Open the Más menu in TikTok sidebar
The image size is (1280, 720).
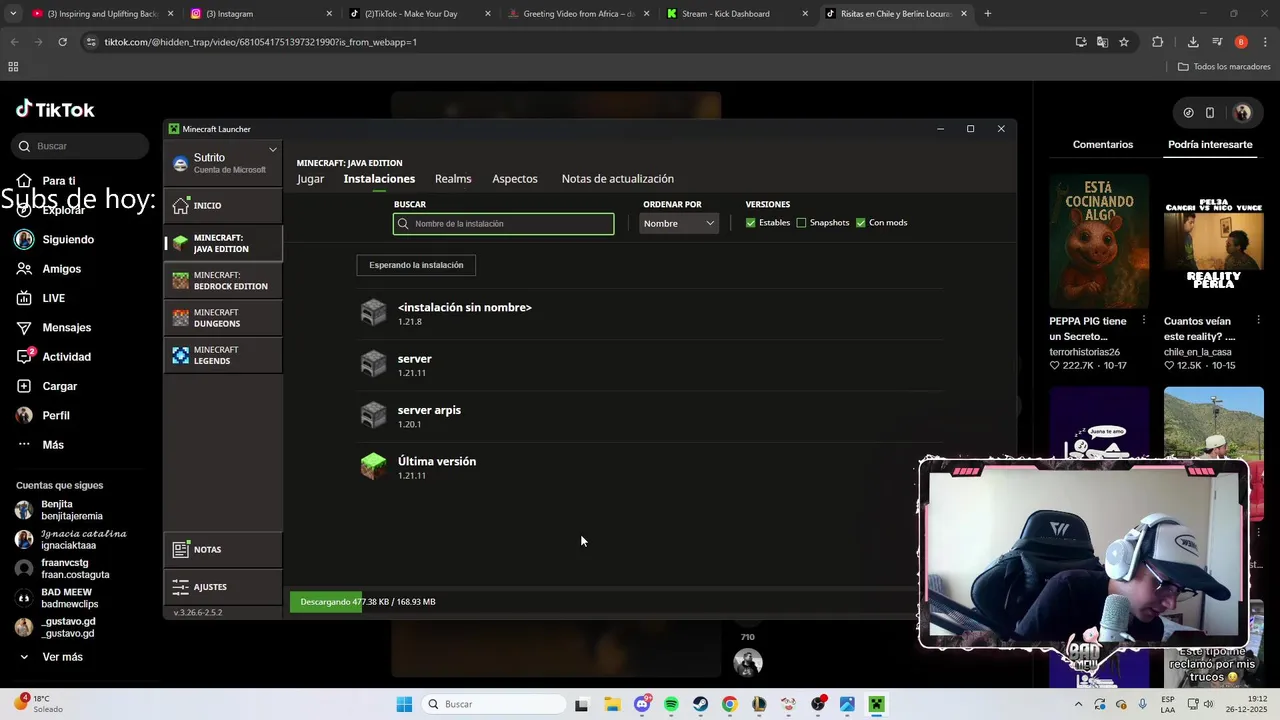point(40,445)
